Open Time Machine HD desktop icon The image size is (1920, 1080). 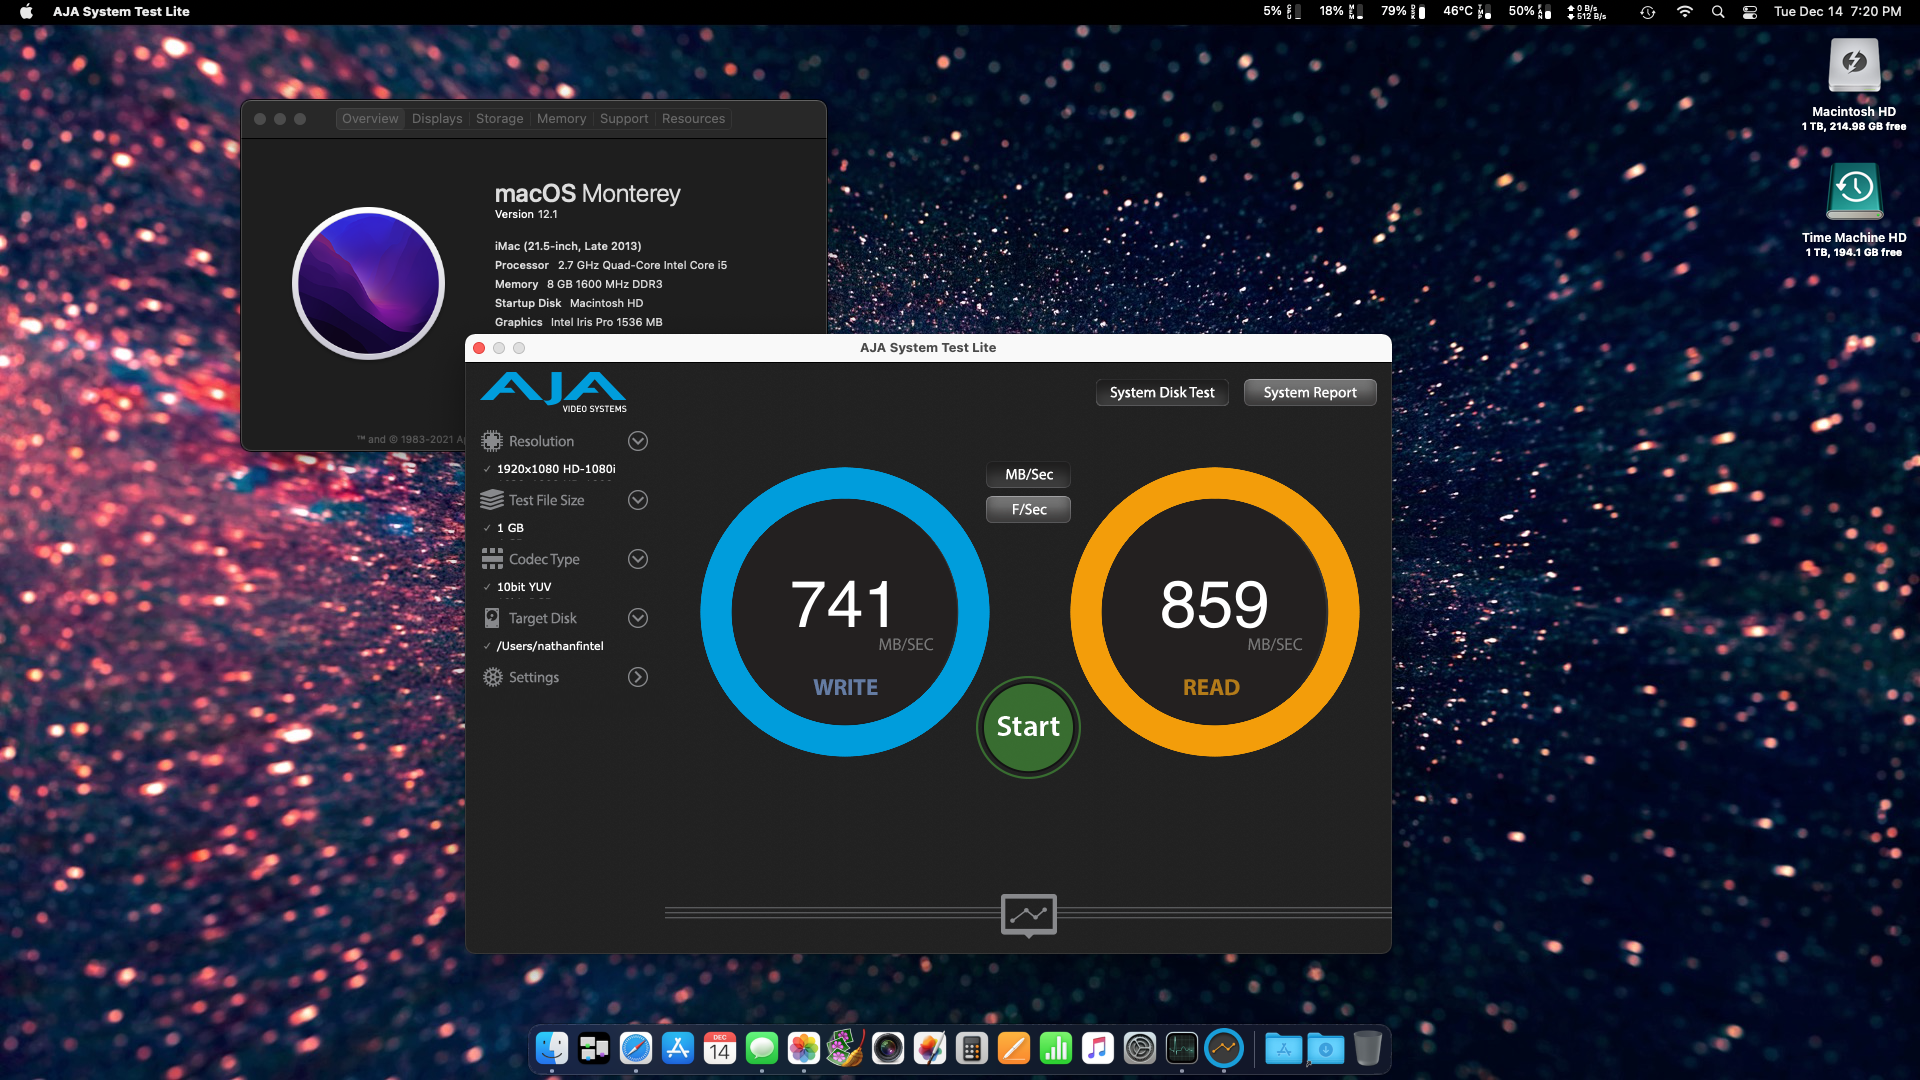[x=1854, y=192]
